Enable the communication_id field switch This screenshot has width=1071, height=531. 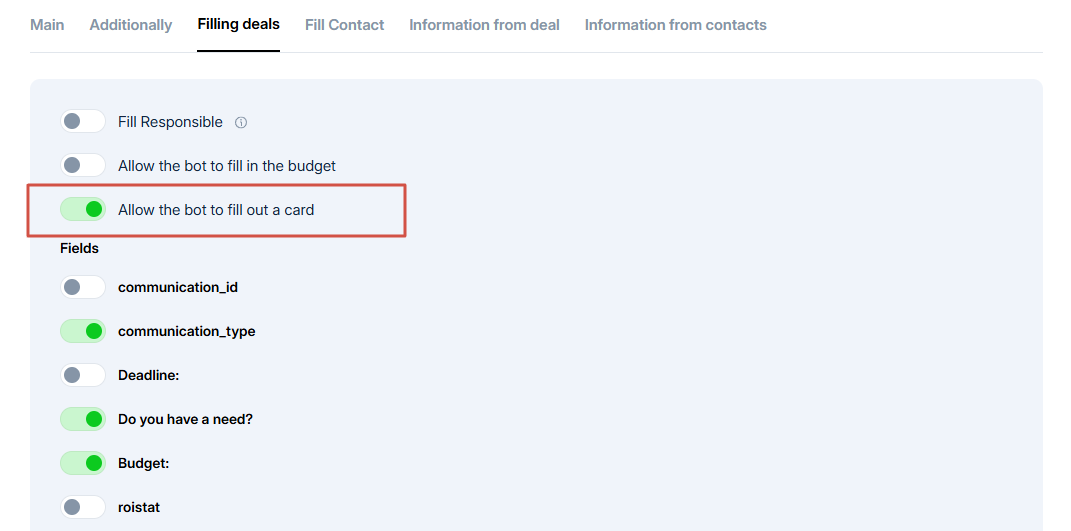(x=83, y=287)
